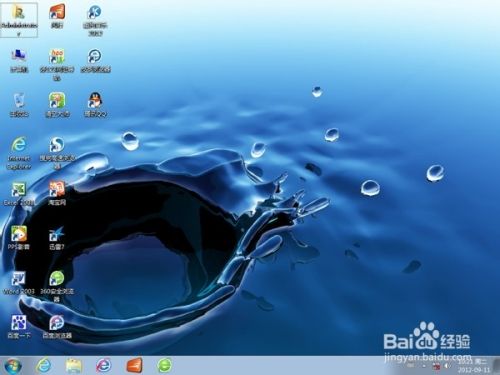Select the Baidu browser (百度浏览器) shortcut

[x=57, y=327]
